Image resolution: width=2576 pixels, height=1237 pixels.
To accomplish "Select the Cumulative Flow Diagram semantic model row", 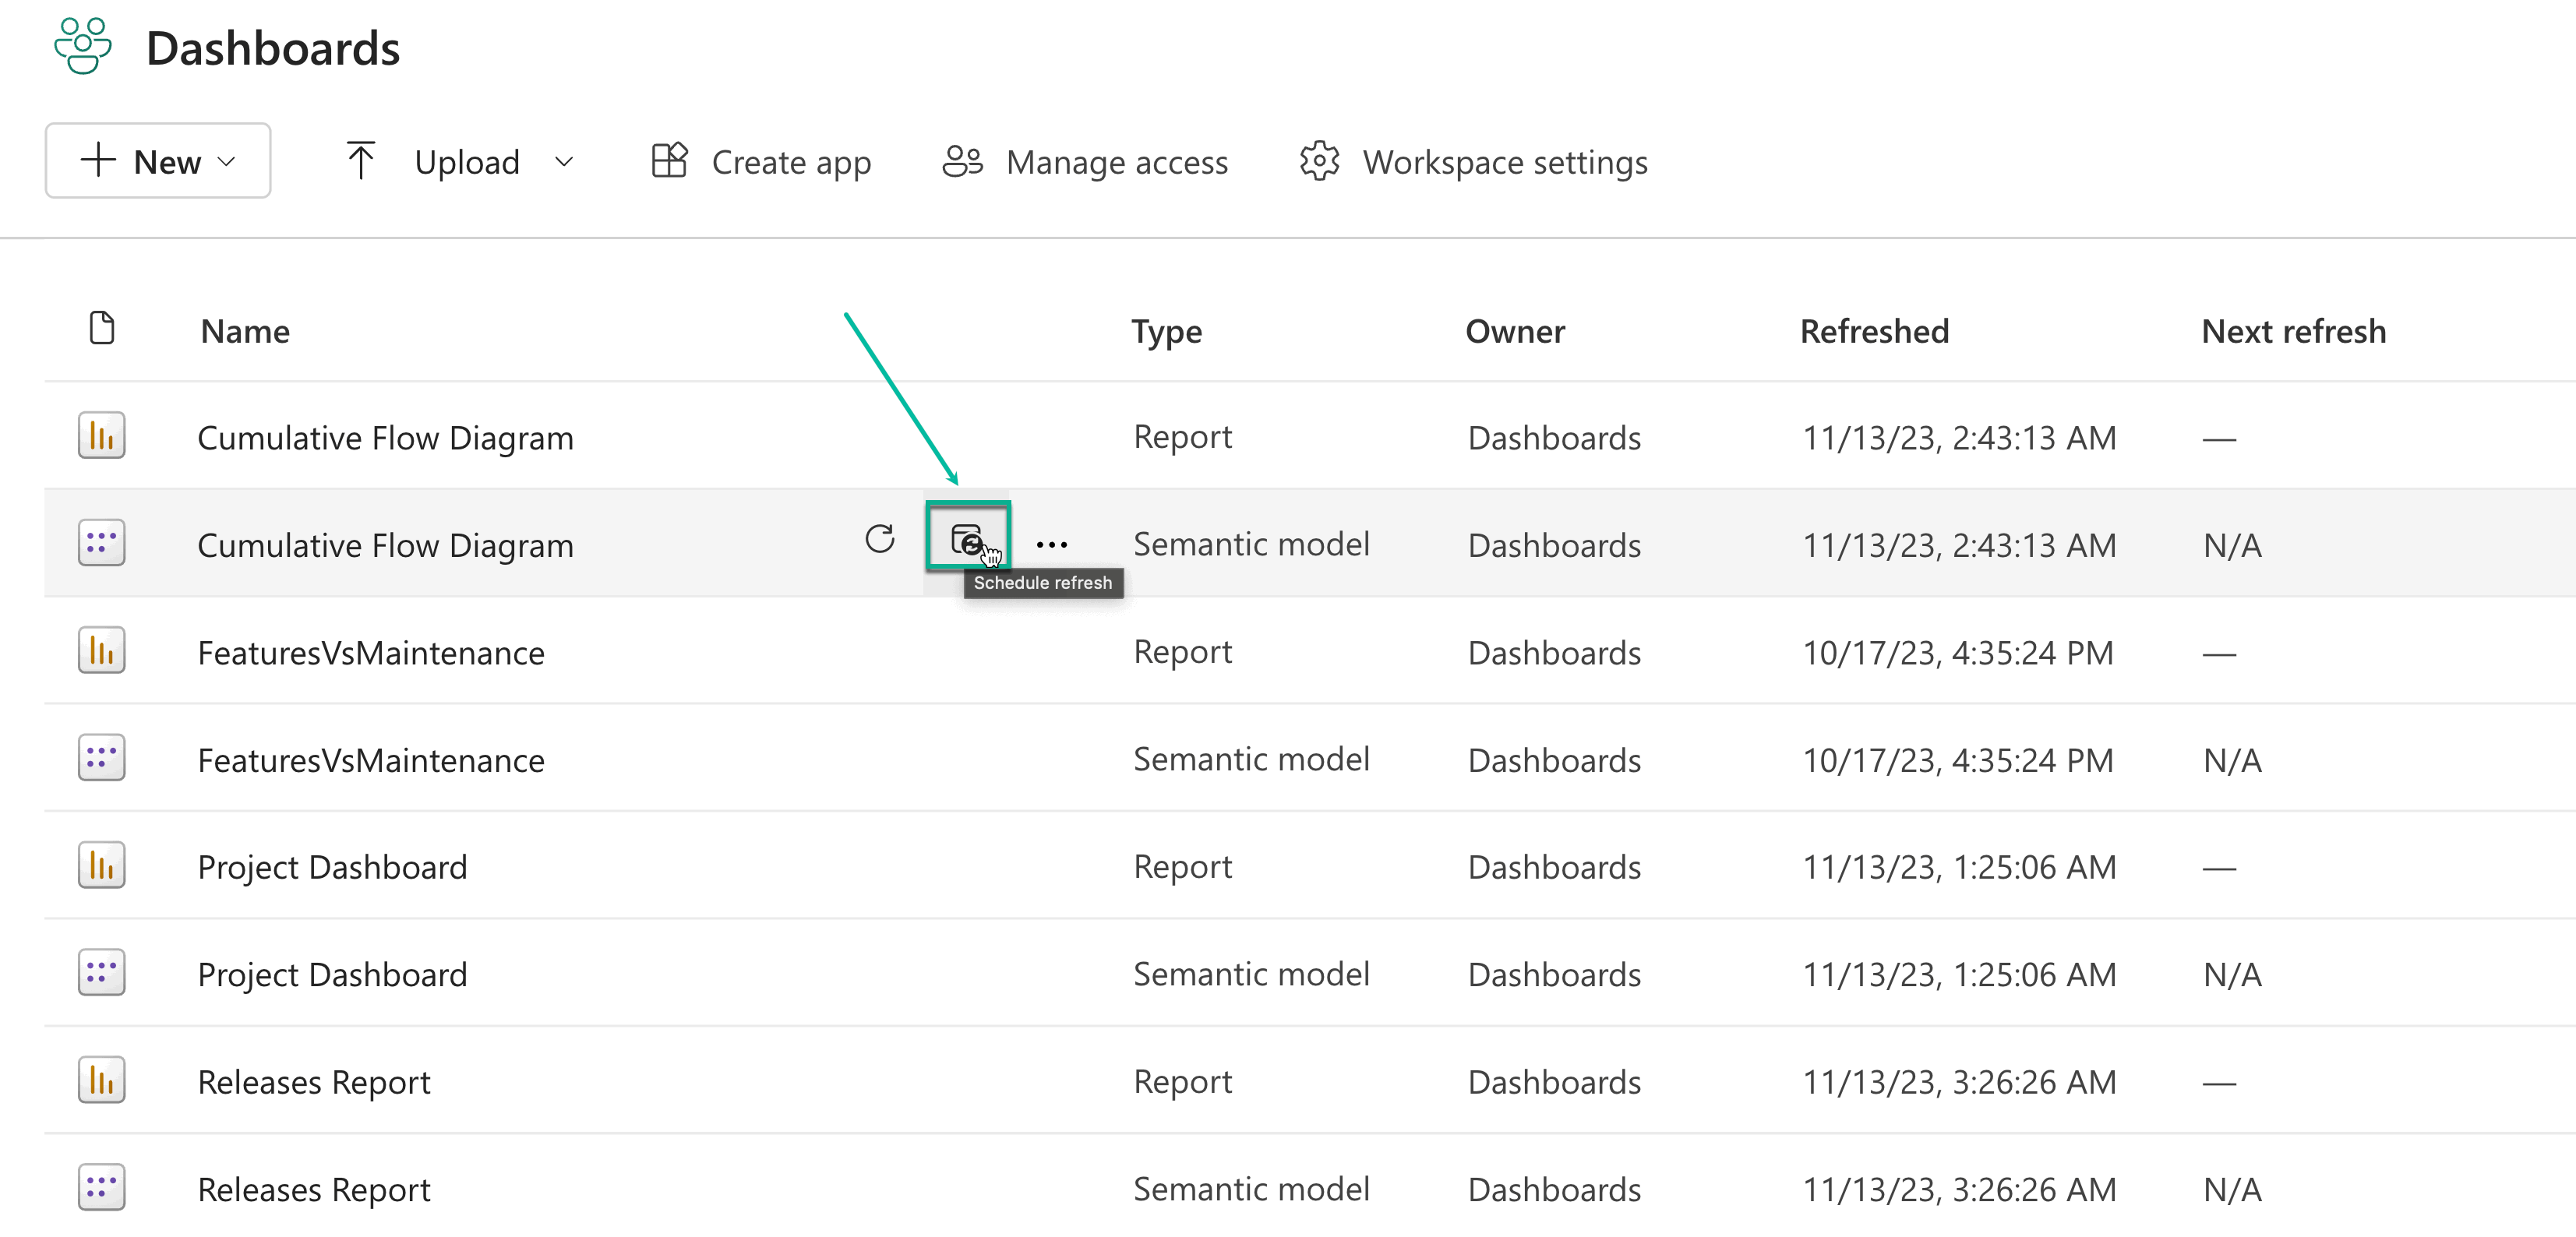I will 385,544.
